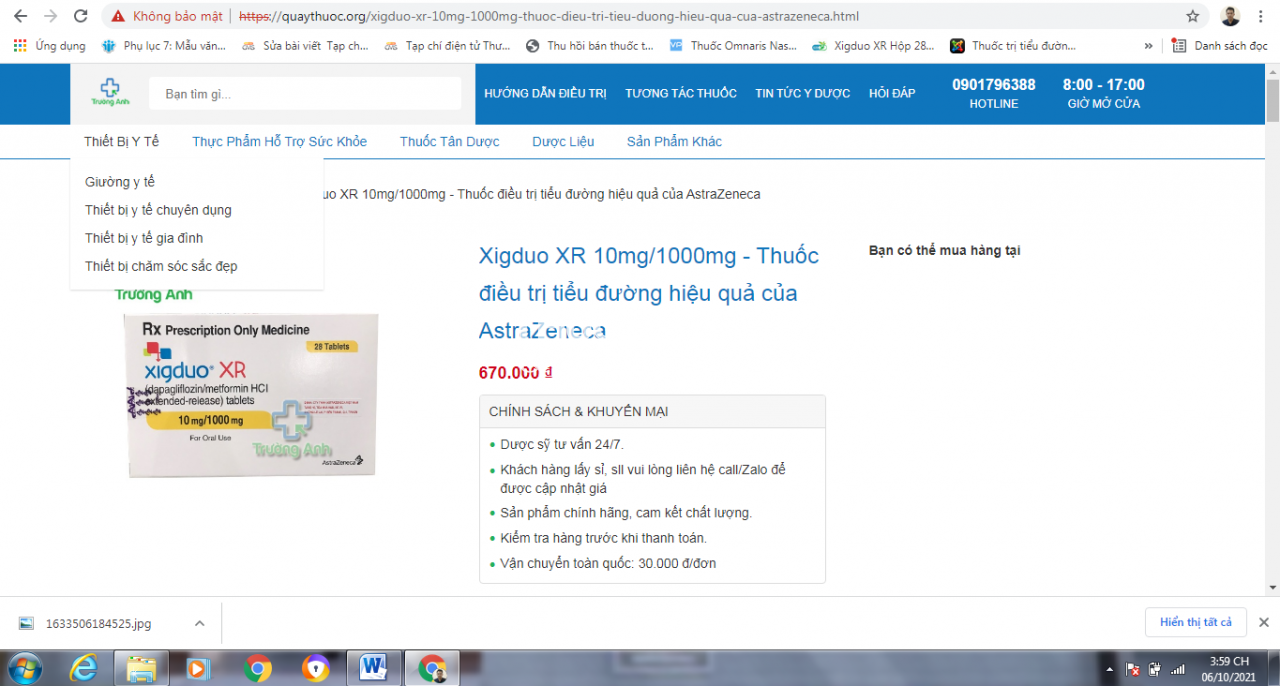
Task: Click the Trường Anh site logo
Action: click(110, 93)
